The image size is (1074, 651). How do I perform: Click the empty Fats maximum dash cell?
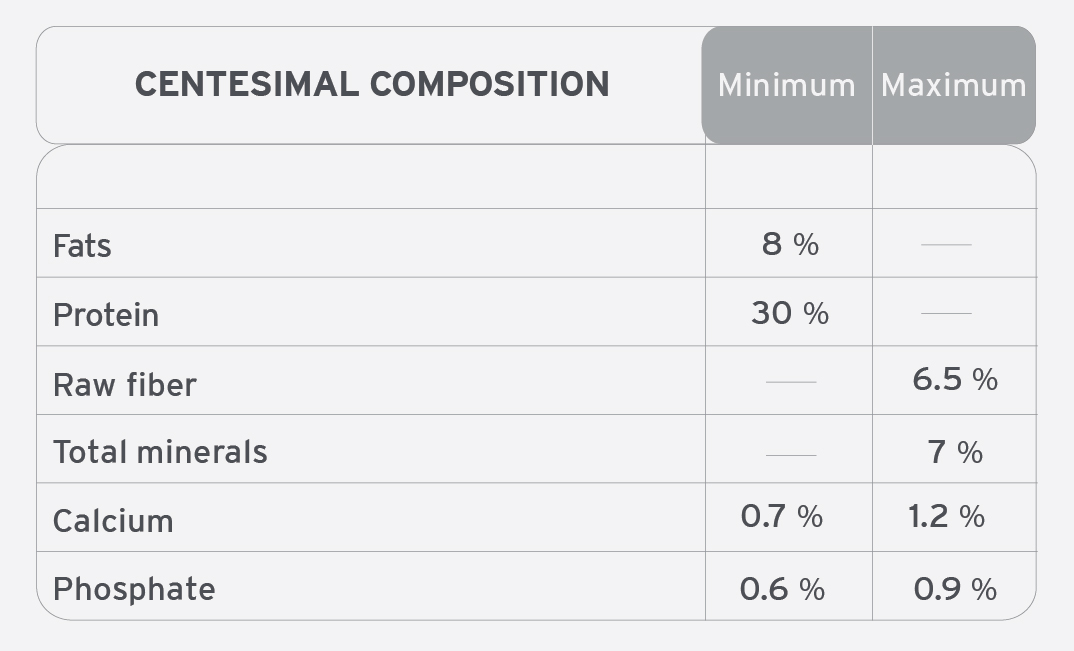(947, 244)
